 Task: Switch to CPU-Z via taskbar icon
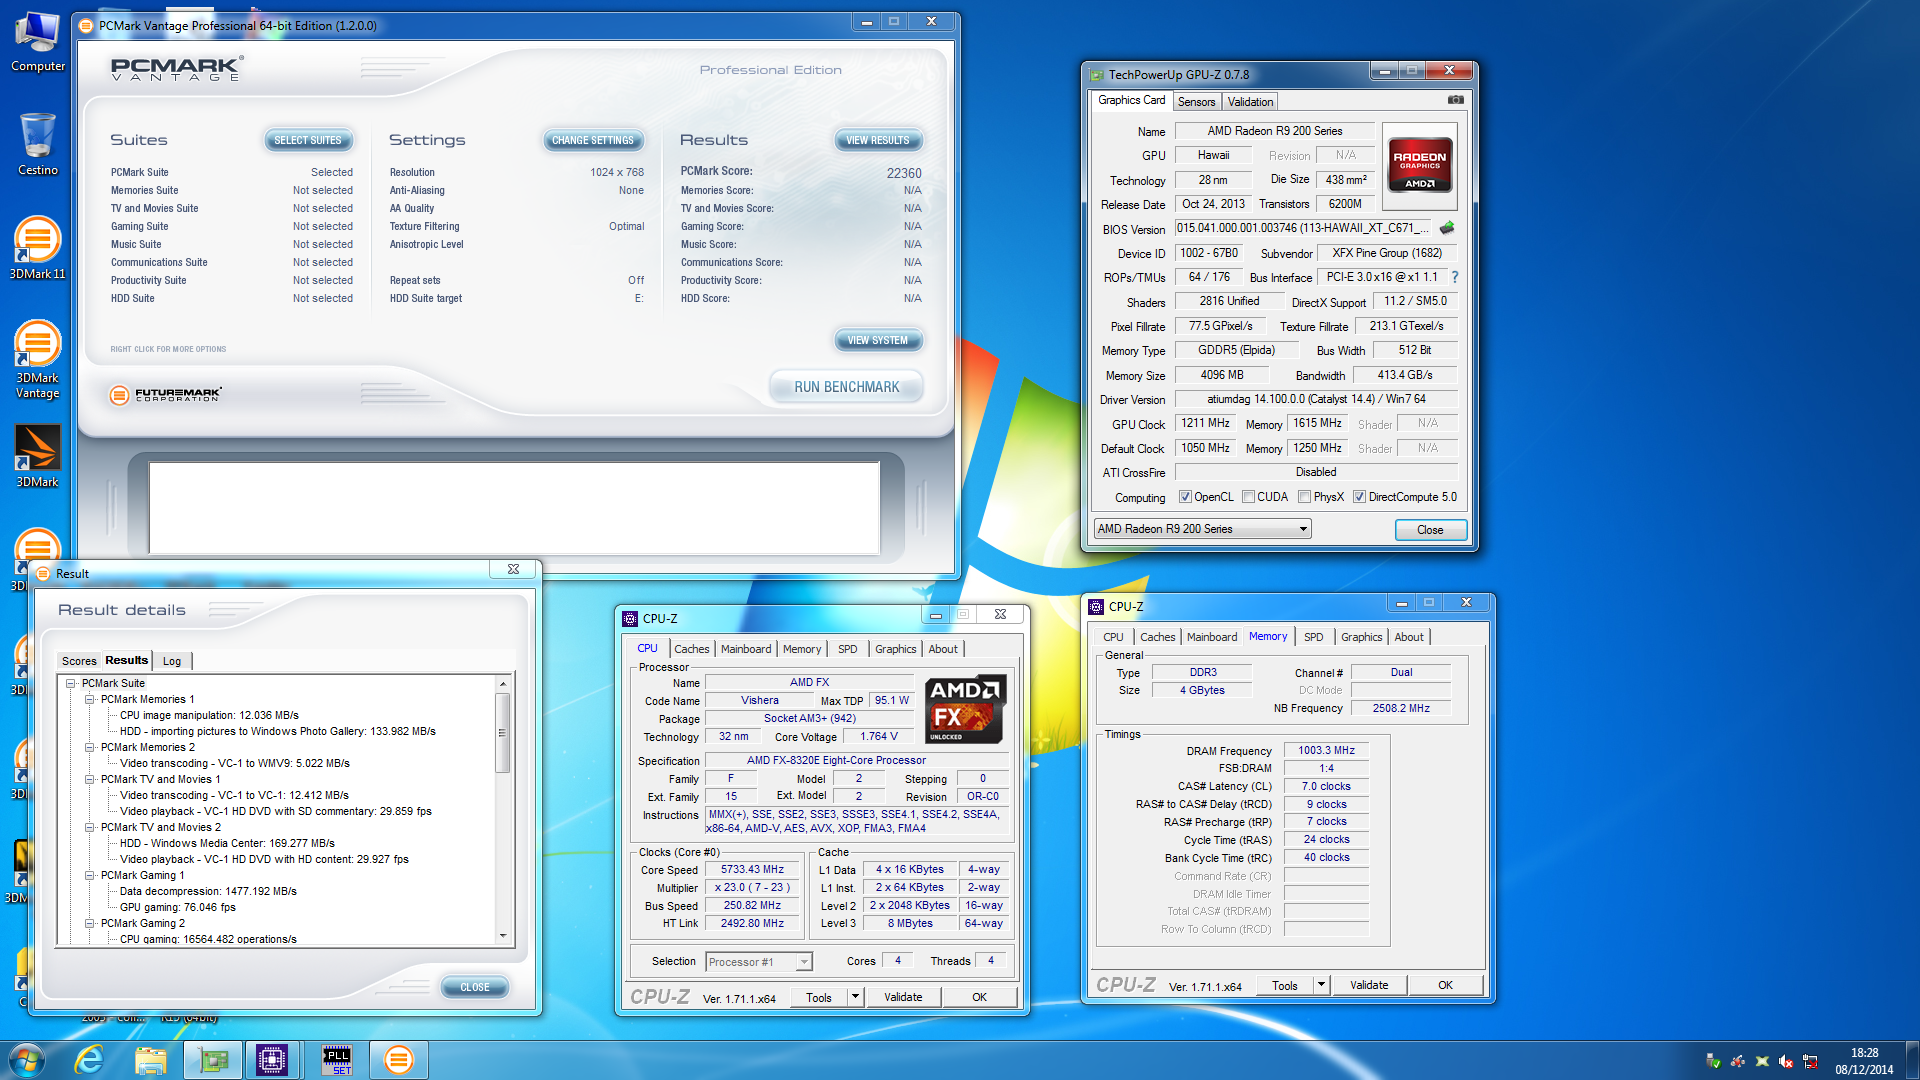271,1060
